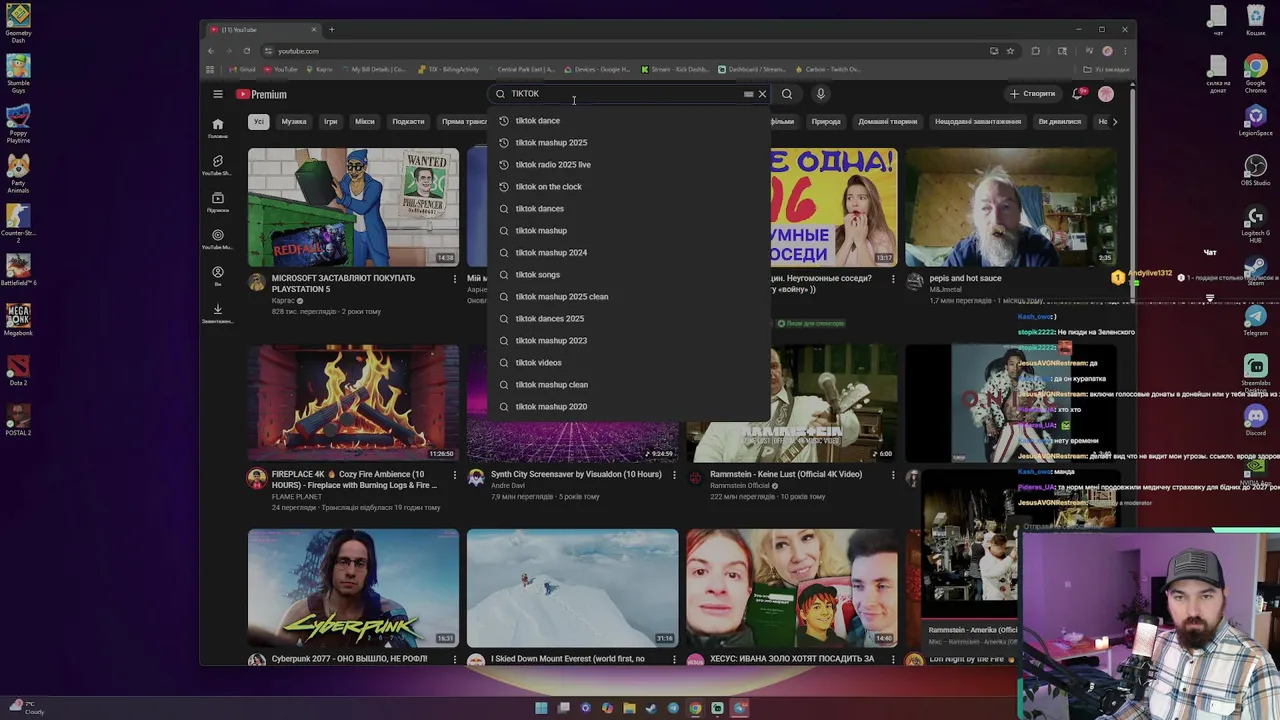Choose suggestion 'tiktok songs'

[x=629, y=274]
